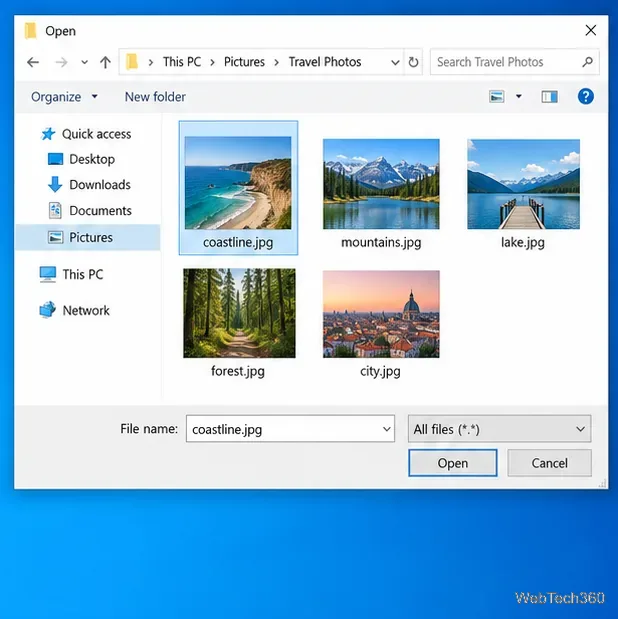Open Help with the question mark icon

586,96
